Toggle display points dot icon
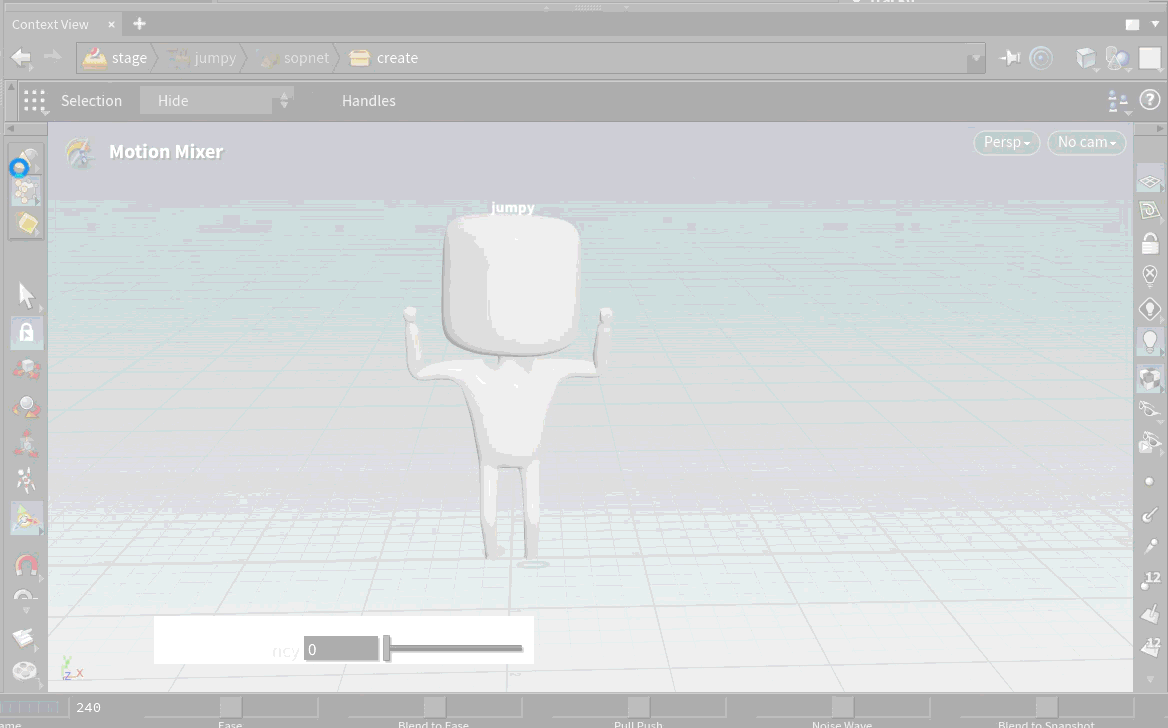Image resolution: width=1168 pixels, height=728 pixels. (1149, 481)
